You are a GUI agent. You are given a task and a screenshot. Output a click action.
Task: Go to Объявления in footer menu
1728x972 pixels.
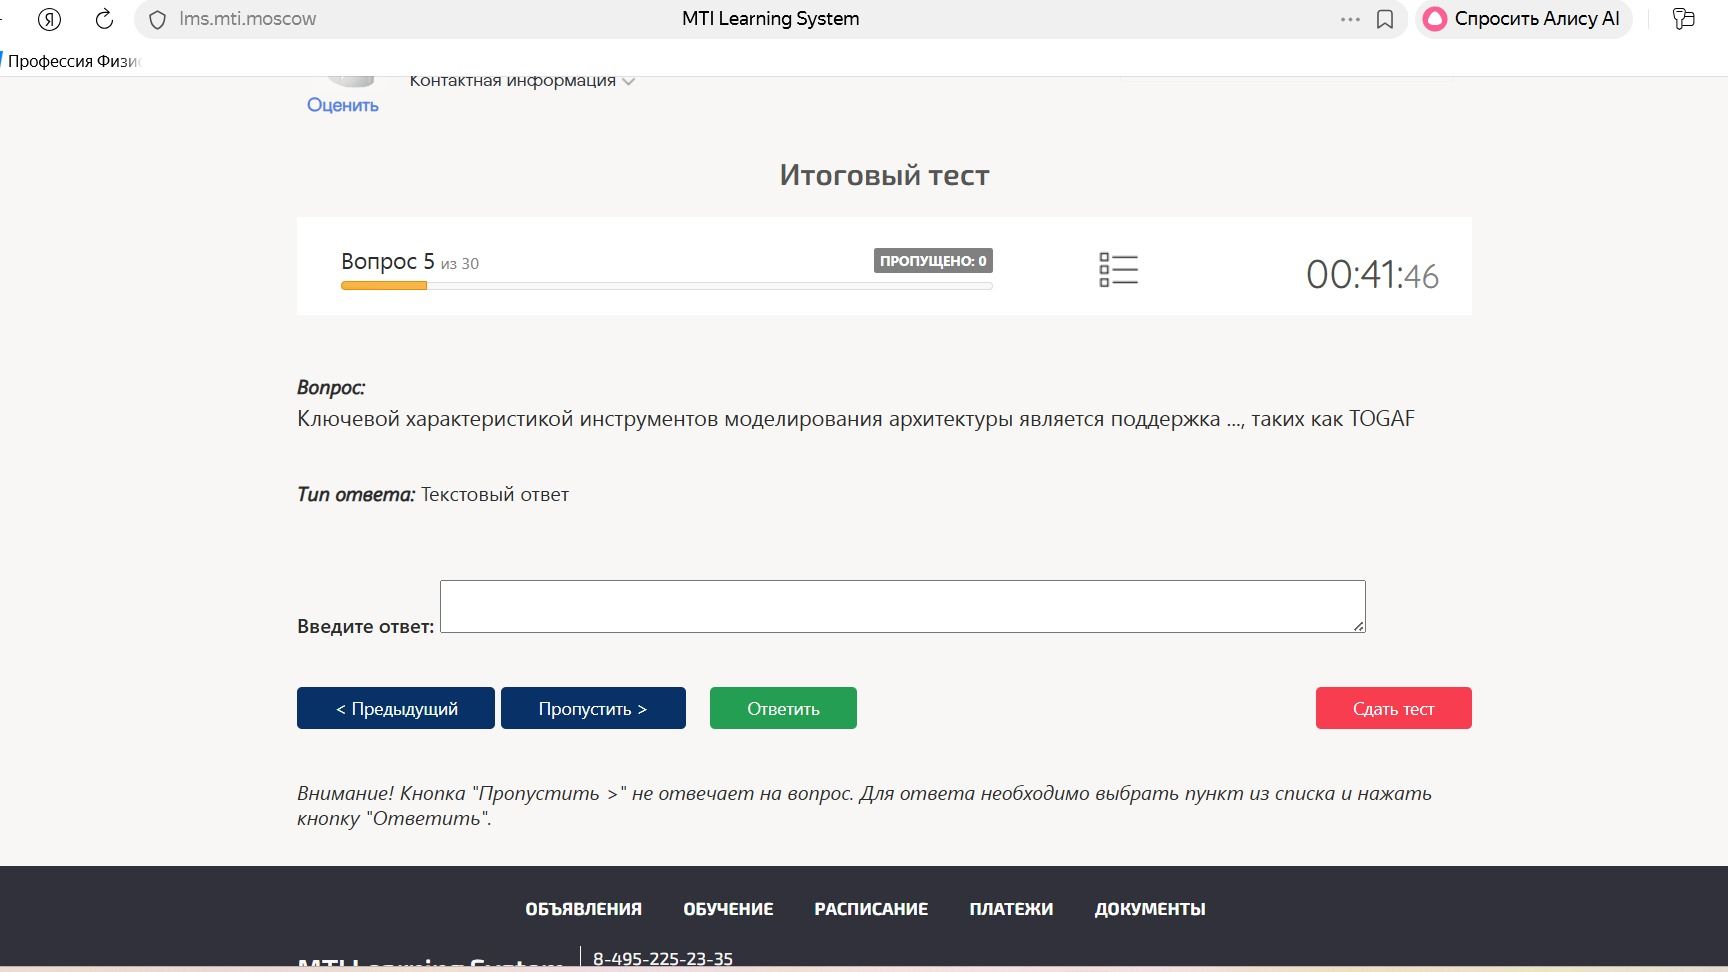tap(583, 909)
